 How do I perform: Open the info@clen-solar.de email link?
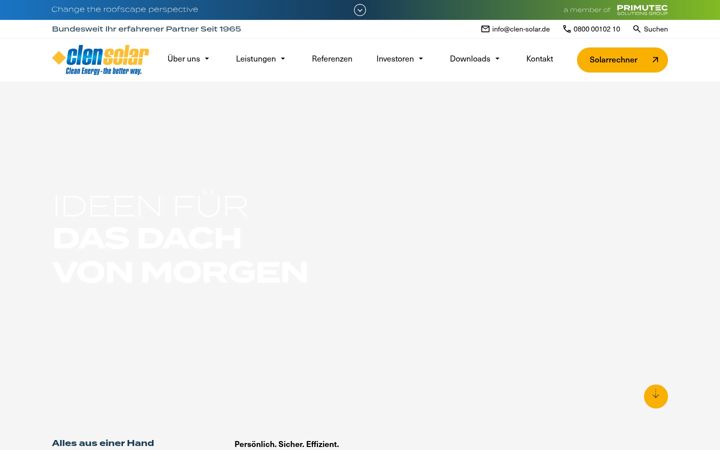521,29
